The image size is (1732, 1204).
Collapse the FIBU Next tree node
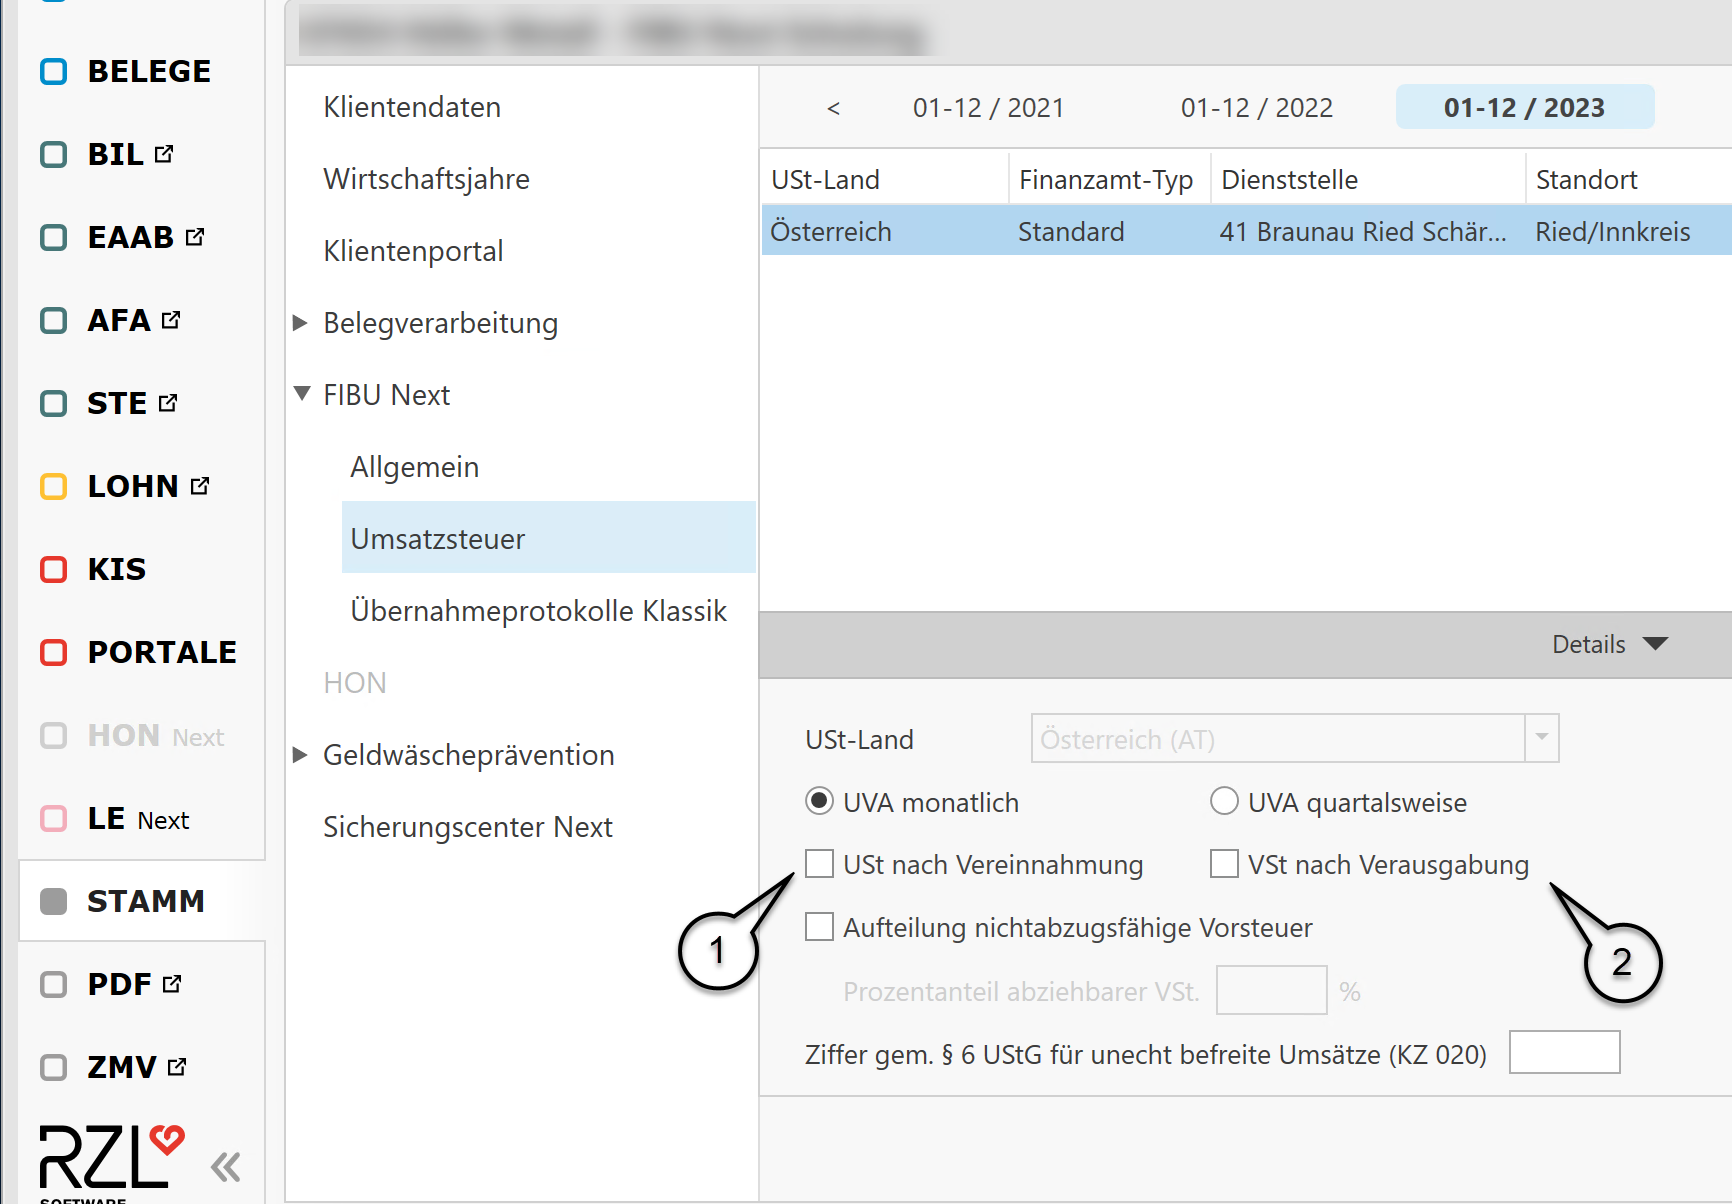(301, 394)
